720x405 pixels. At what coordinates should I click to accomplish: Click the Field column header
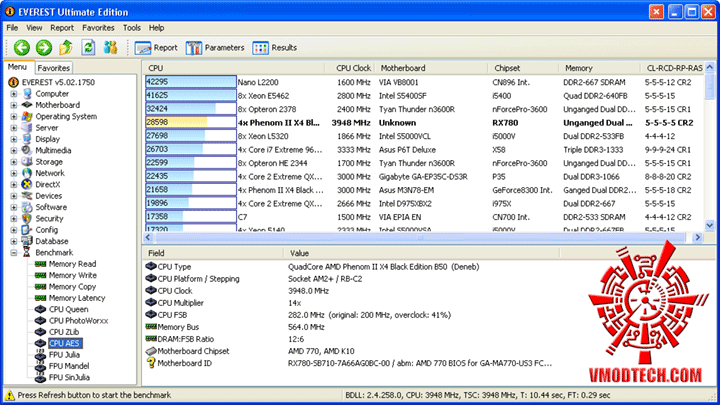tap(213, 253)
